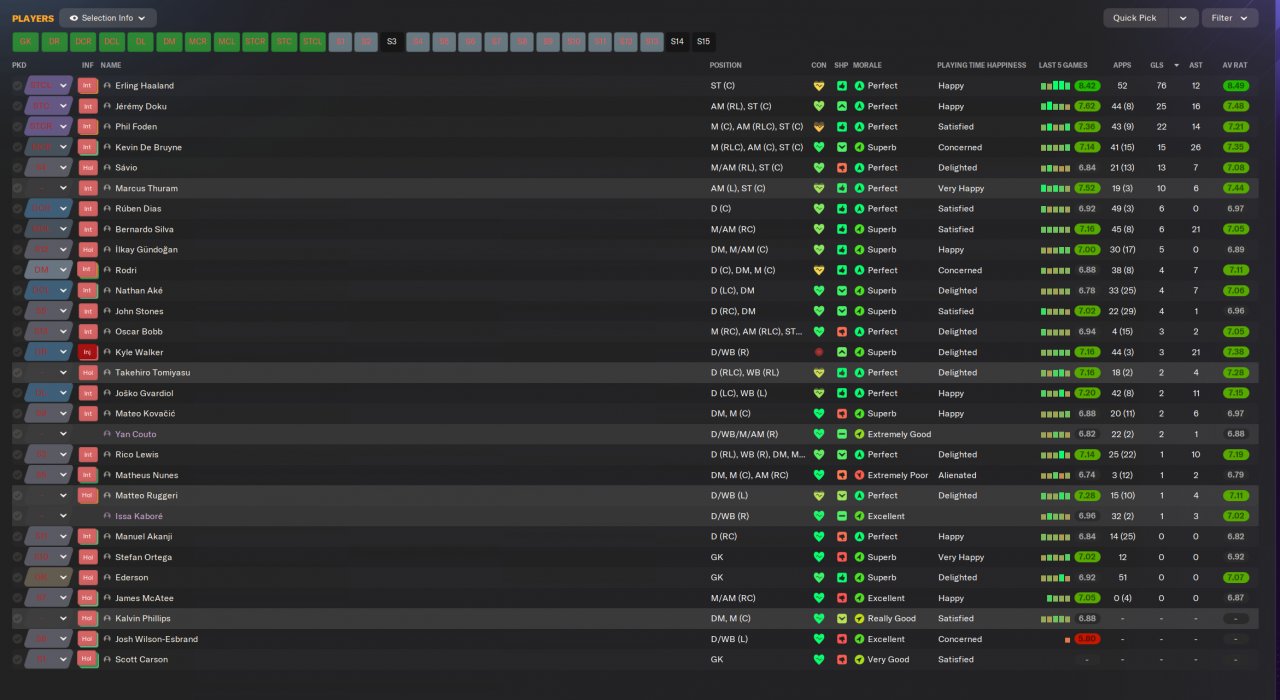Viewport: 1280px width, 700px height.
Task: Toggle the selection tick for Kyle Walker
Action: (17, 352)
